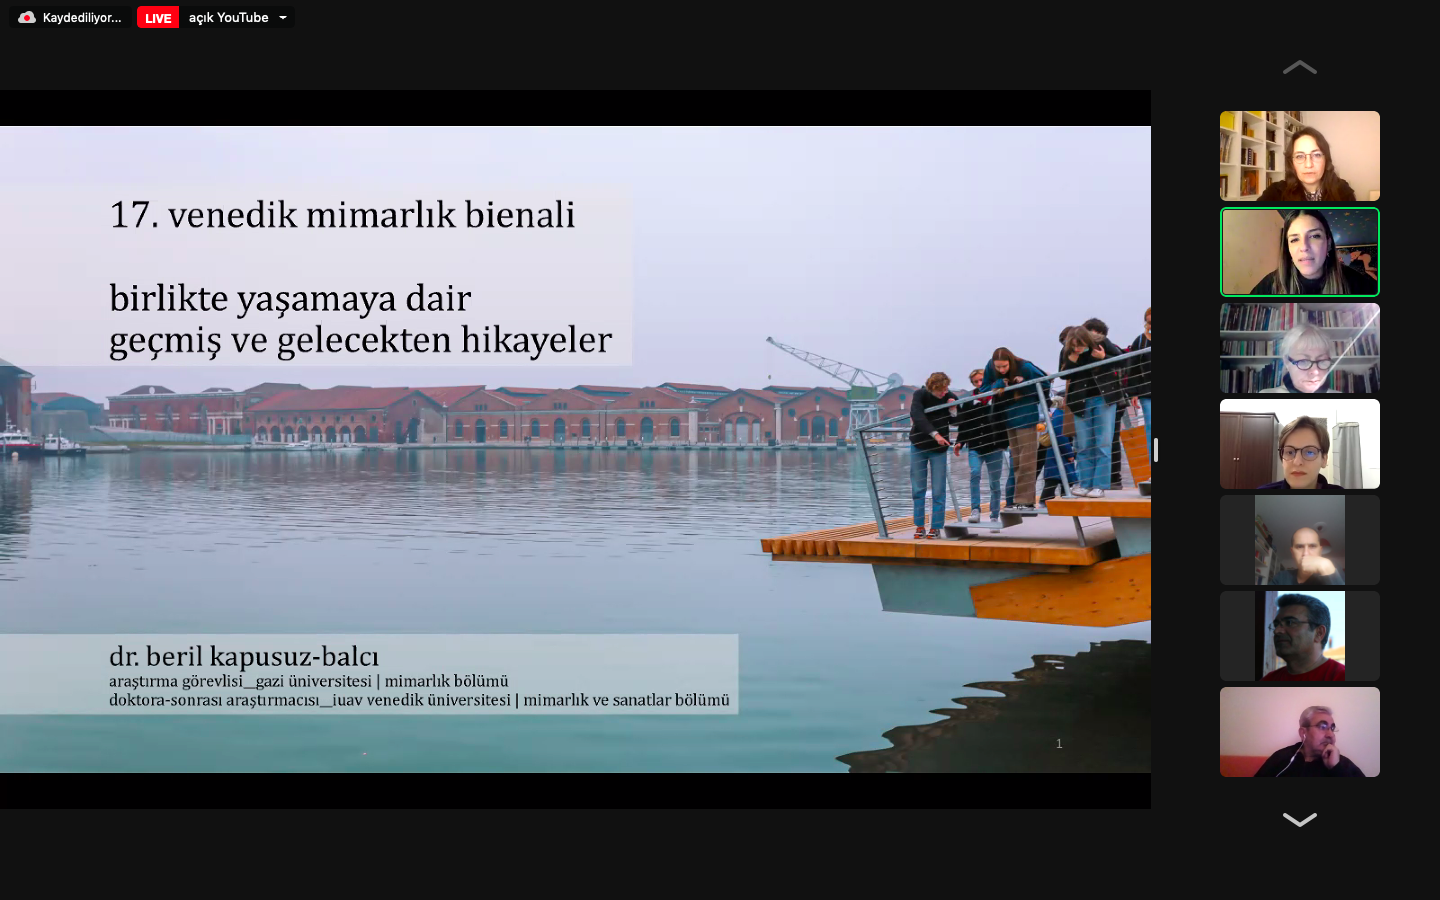Click the slide page number '1'
This screenshot has width=1440, height=900.
click(1059, 744)
